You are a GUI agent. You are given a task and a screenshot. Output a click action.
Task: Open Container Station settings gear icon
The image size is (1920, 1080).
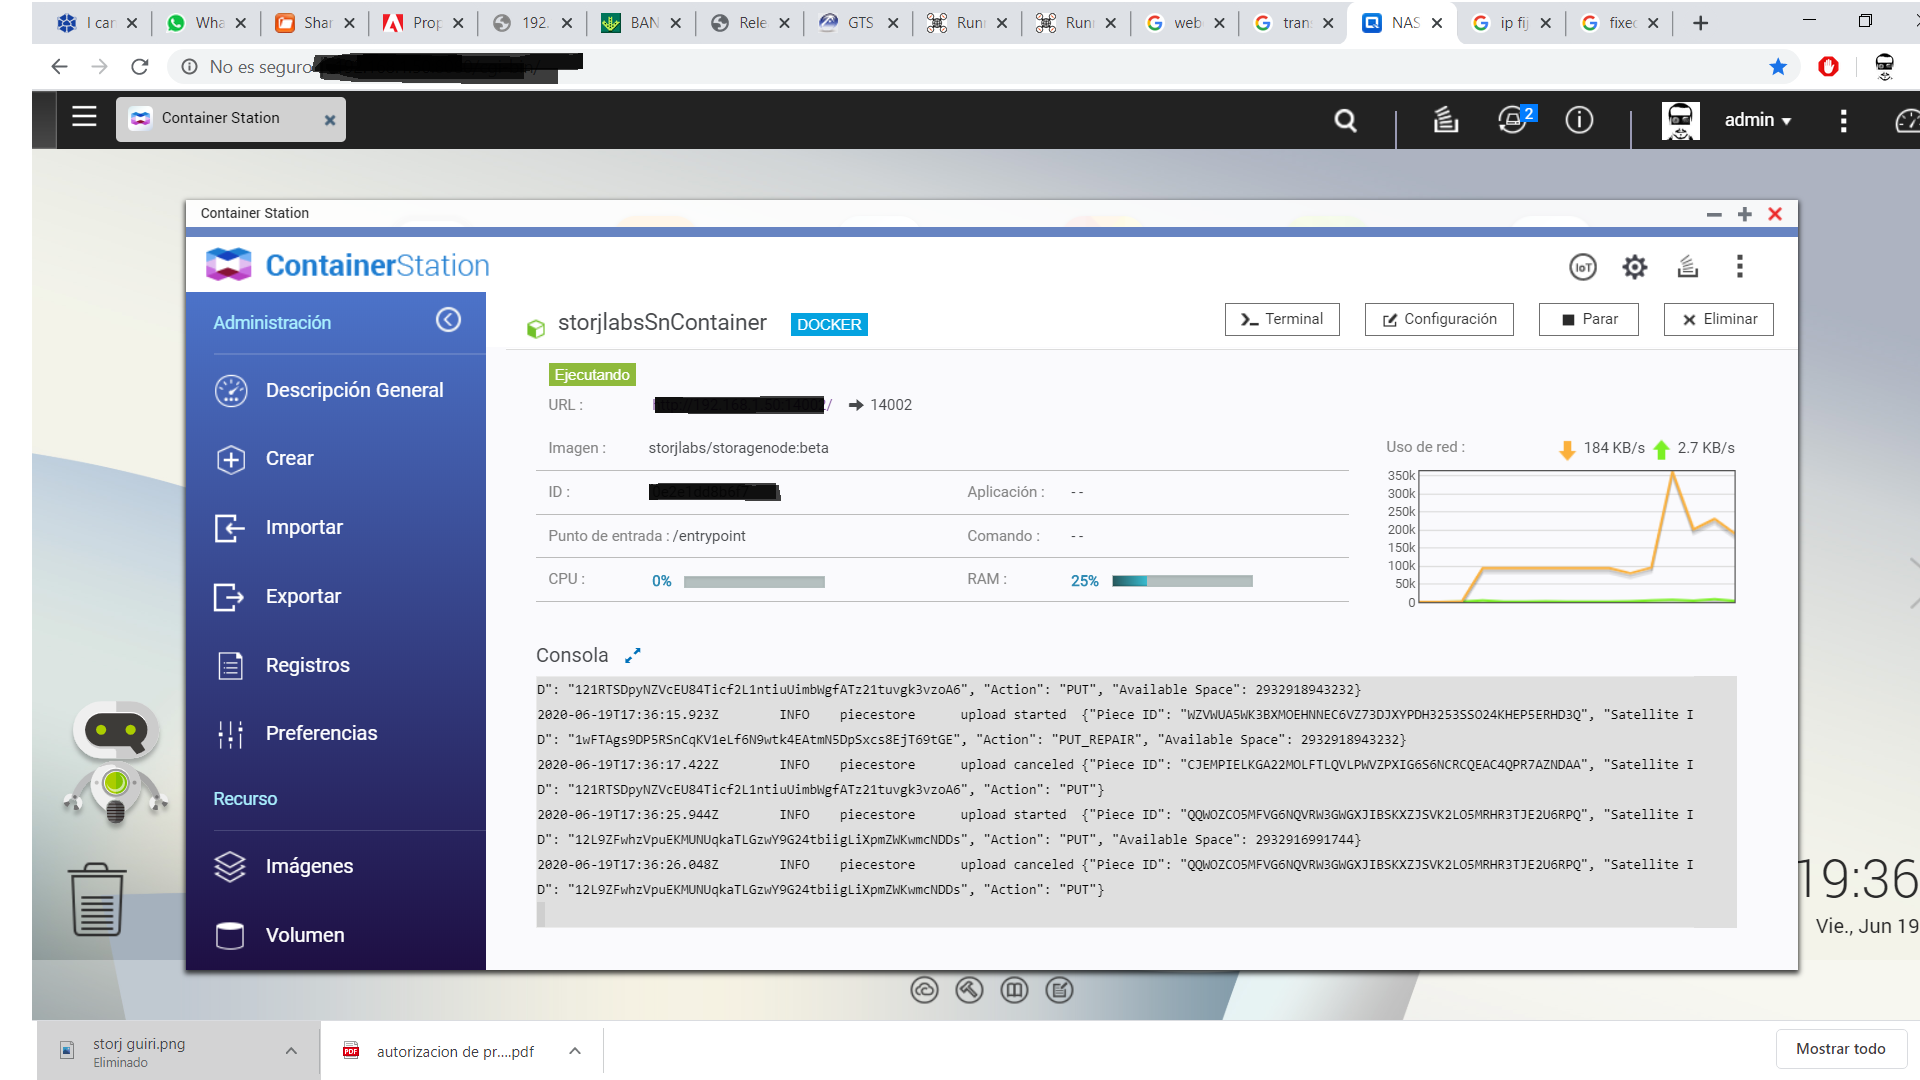click(x=1634, y=267)
